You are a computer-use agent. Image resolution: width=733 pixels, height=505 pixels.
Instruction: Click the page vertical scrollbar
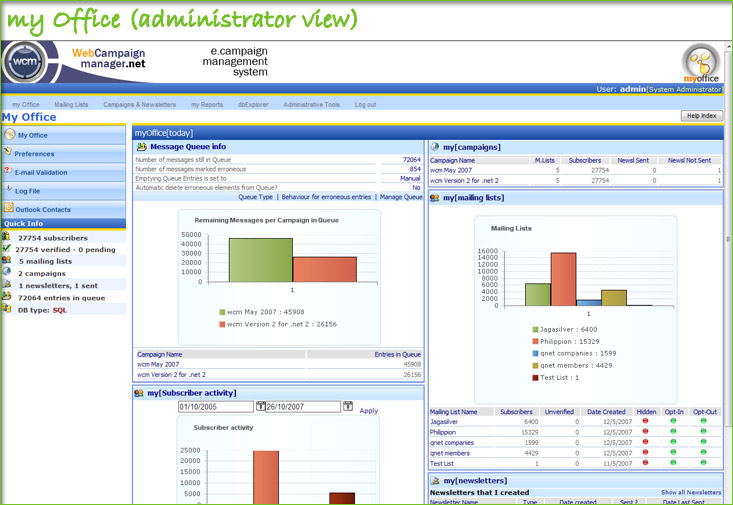728,238
